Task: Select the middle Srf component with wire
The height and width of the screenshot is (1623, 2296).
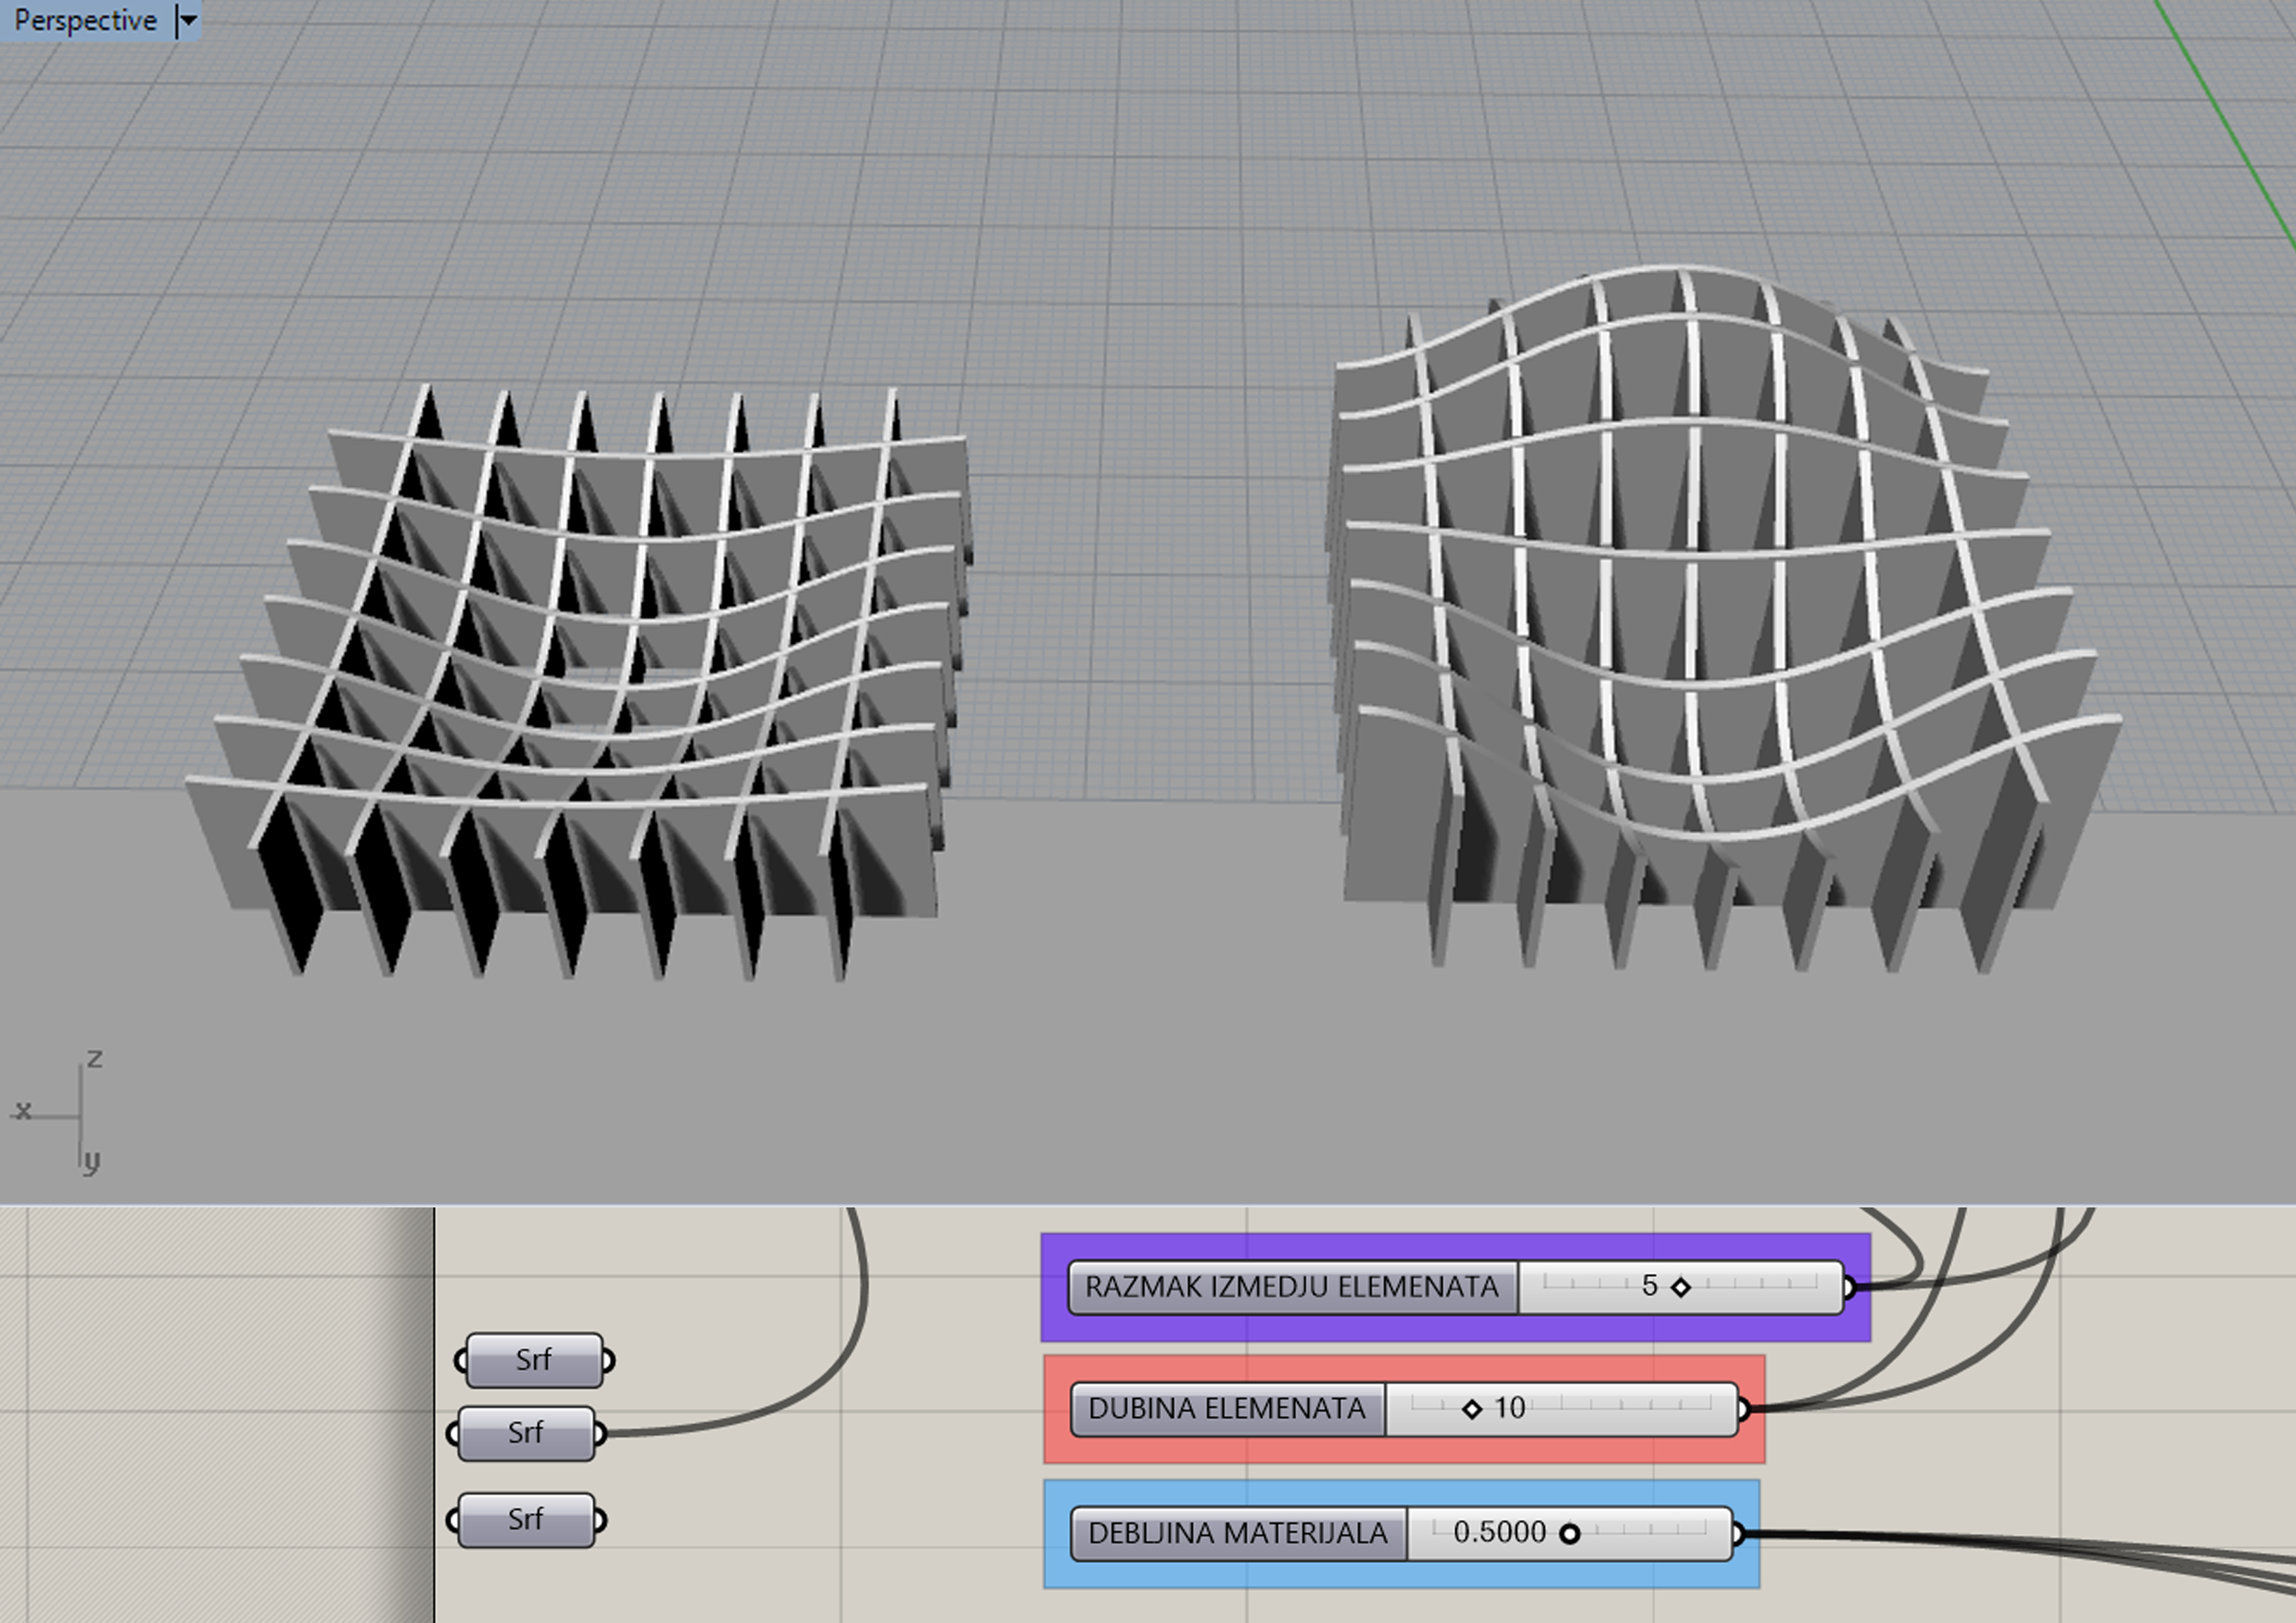Action: pyautogui.click(x=525, y=1433)
